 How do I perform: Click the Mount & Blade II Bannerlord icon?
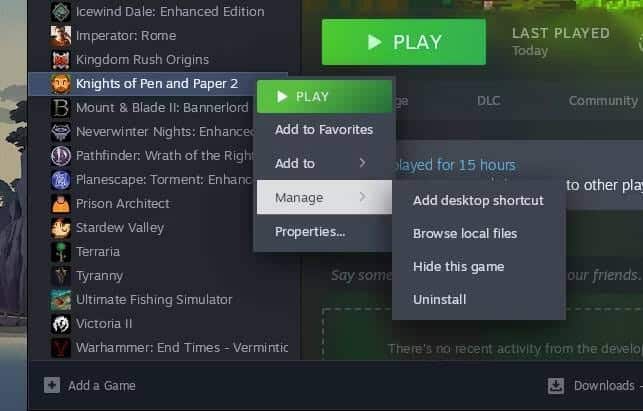[61, 107]
